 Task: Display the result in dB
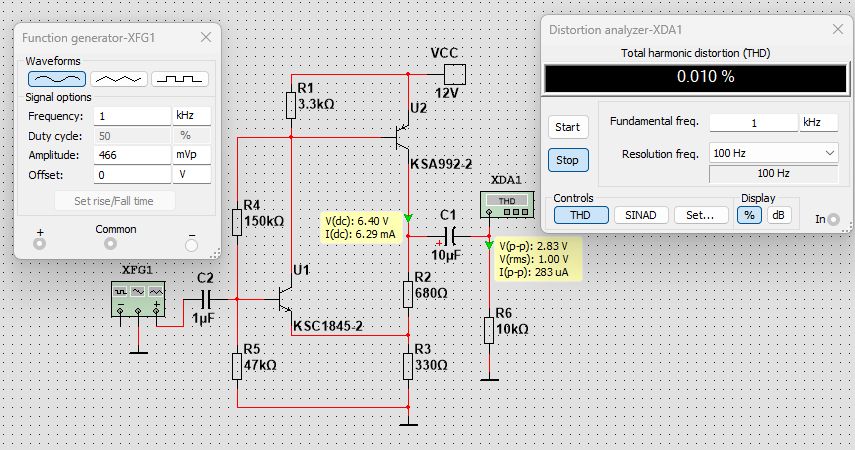[x=778, y=215]
